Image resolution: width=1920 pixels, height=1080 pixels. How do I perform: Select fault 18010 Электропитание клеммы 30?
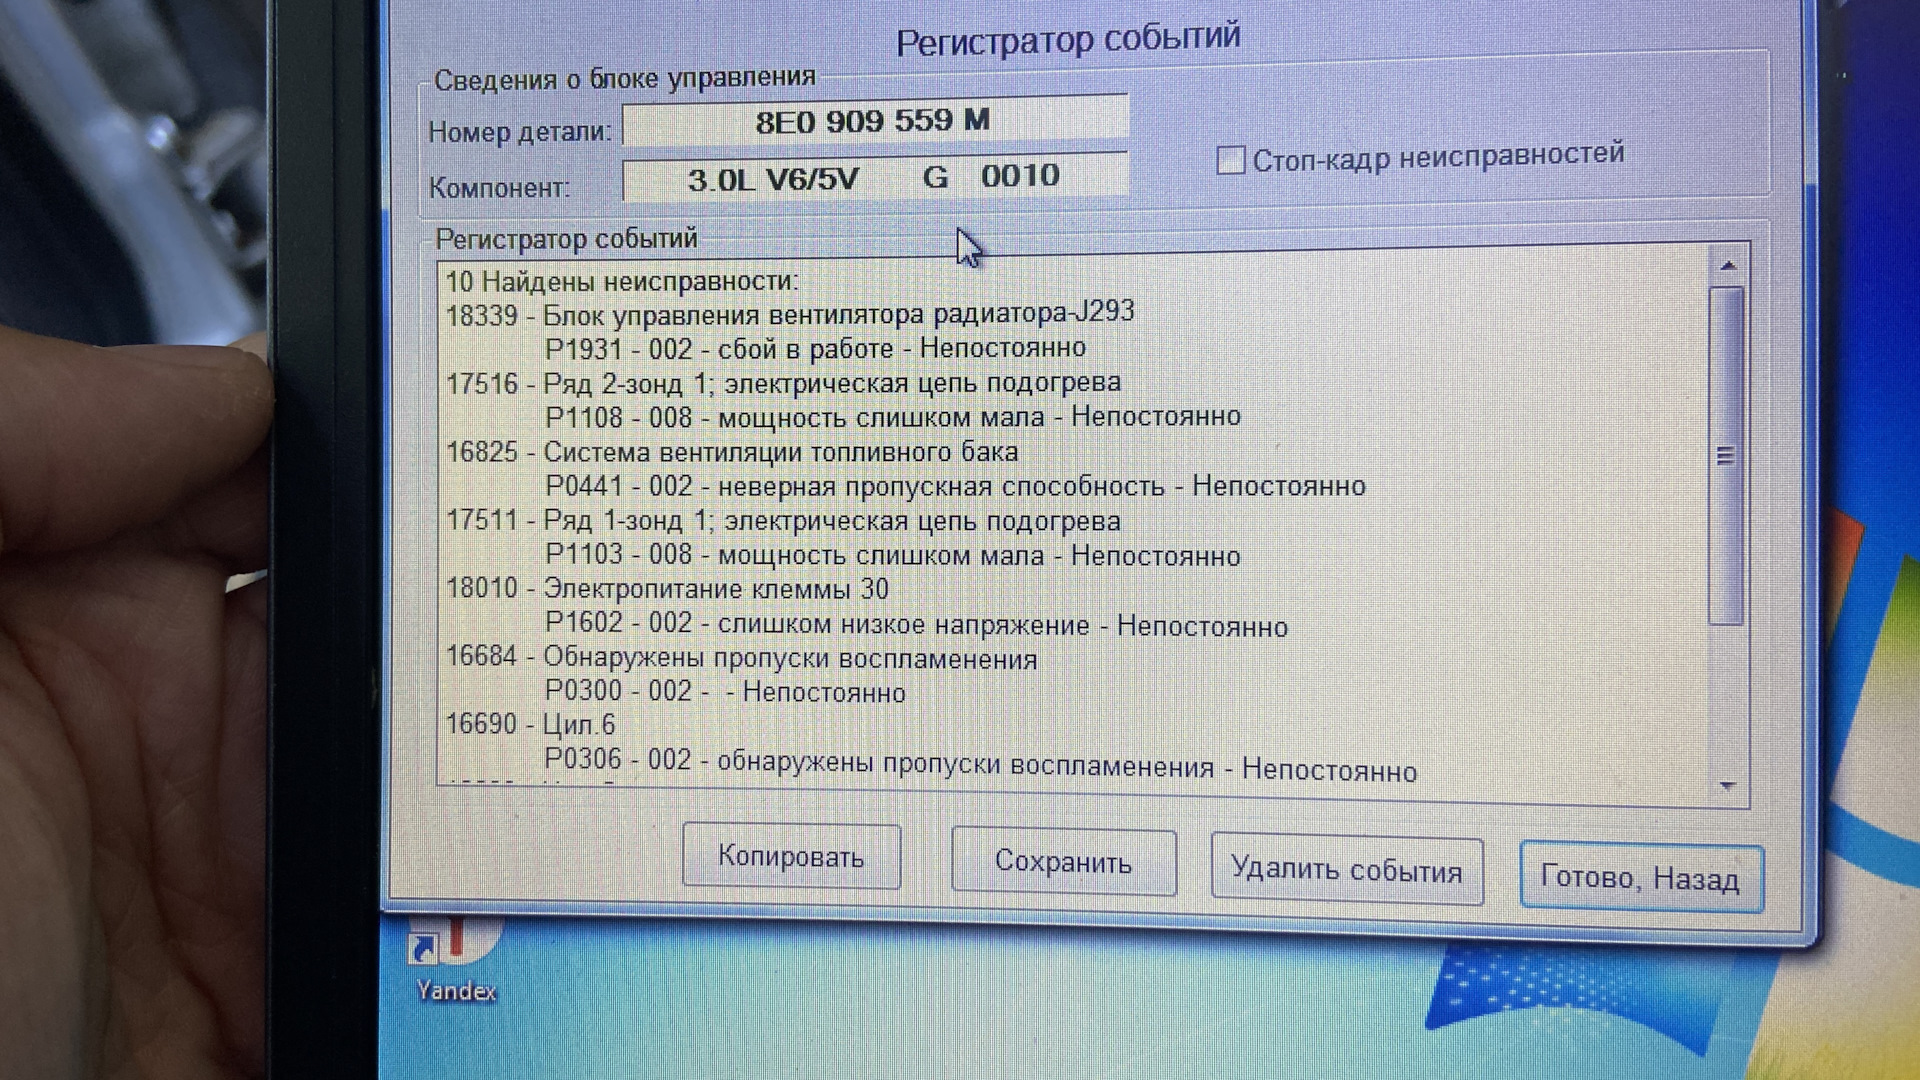pos(667,589)
